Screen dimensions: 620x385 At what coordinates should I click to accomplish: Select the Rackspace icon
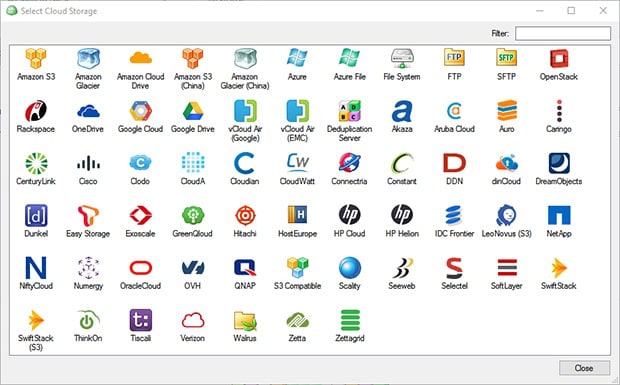click(x=36, y=111)
